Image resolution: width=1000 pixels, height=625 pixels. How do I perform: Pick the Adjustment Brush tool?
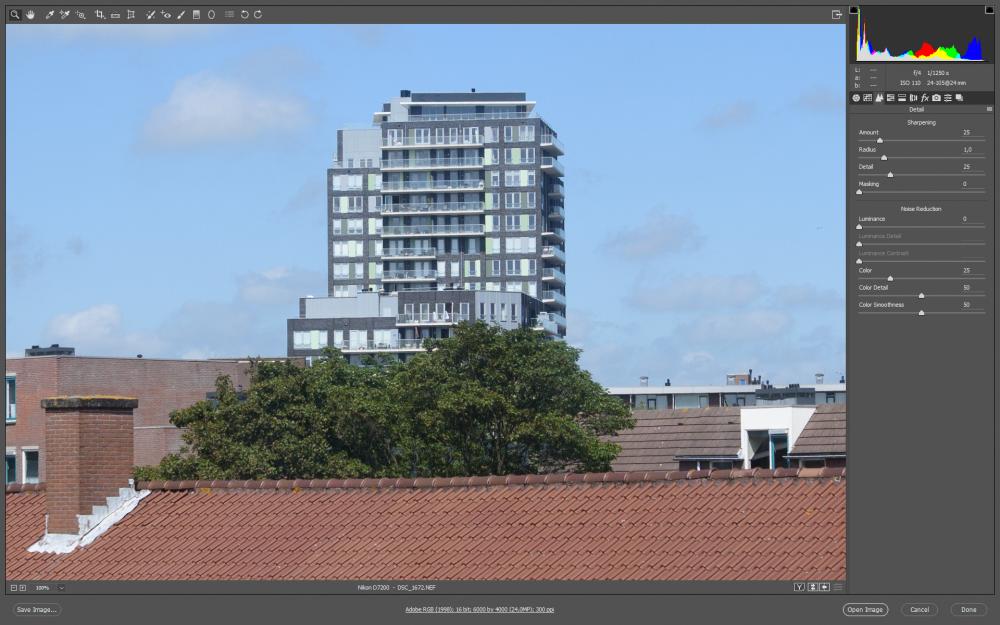pos(181,14)
